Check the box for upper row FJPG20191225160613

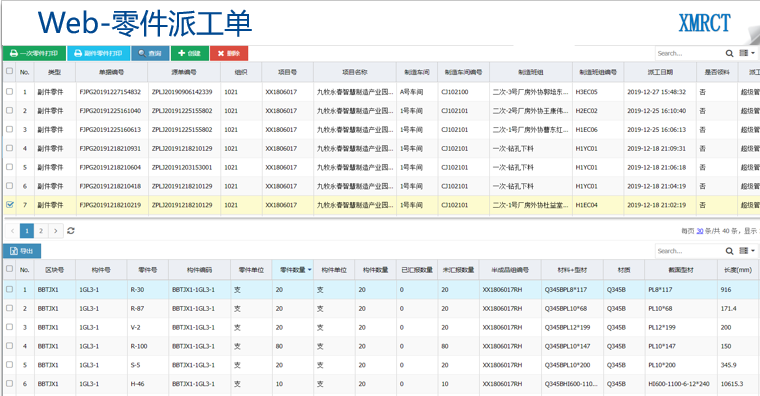pyautogui.click(x=9, y=129)
